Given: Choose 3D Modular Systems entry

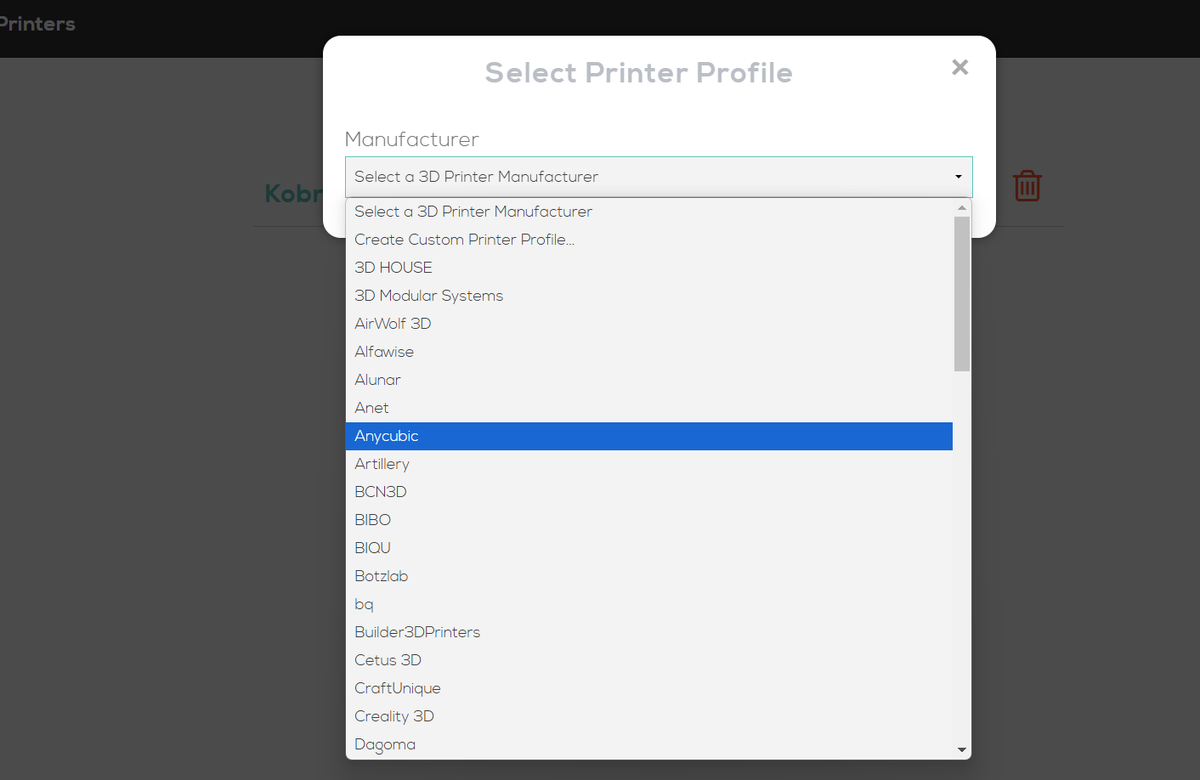Looking at the screenshot, I should click(428, 296).
